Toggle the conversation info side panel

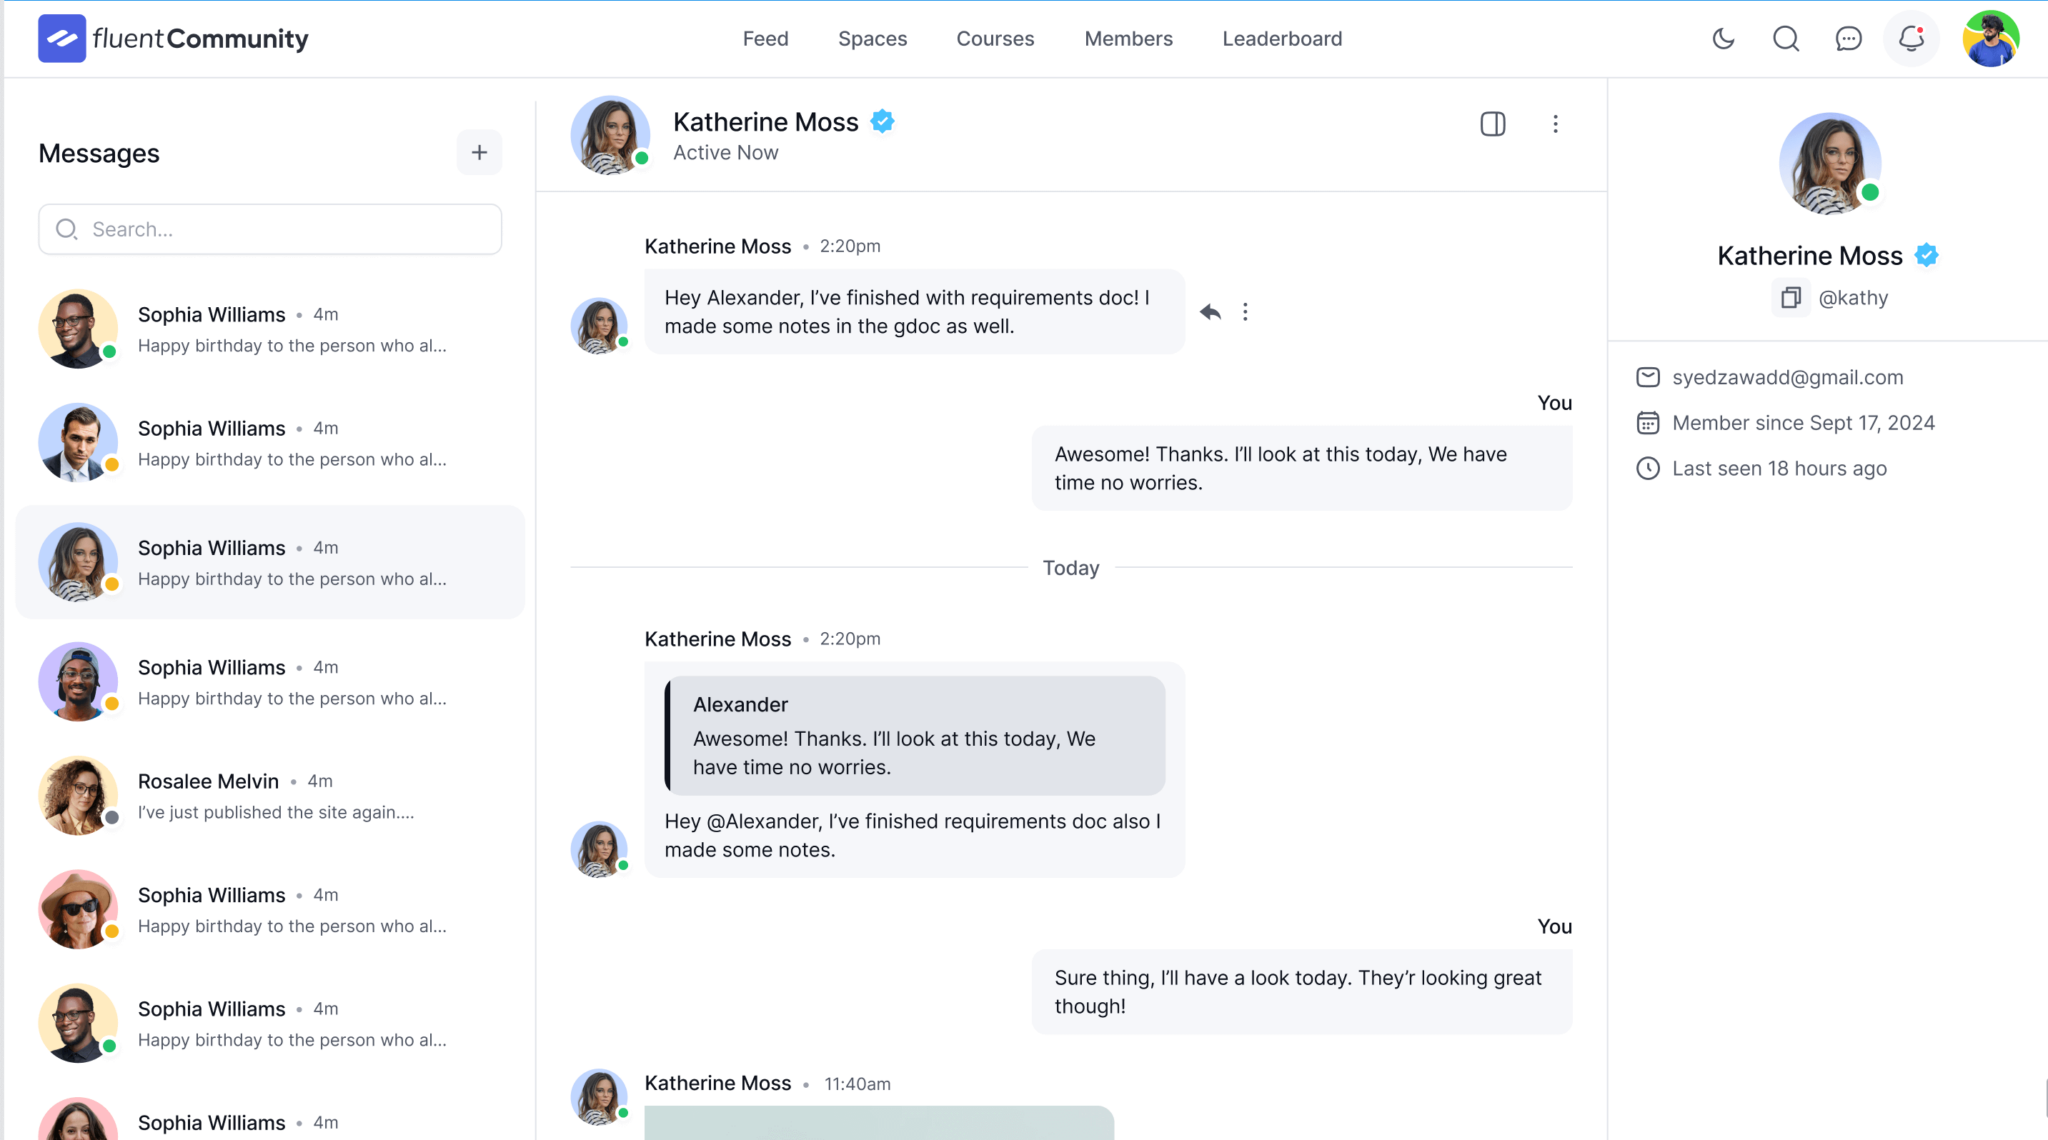[1492, 124]
